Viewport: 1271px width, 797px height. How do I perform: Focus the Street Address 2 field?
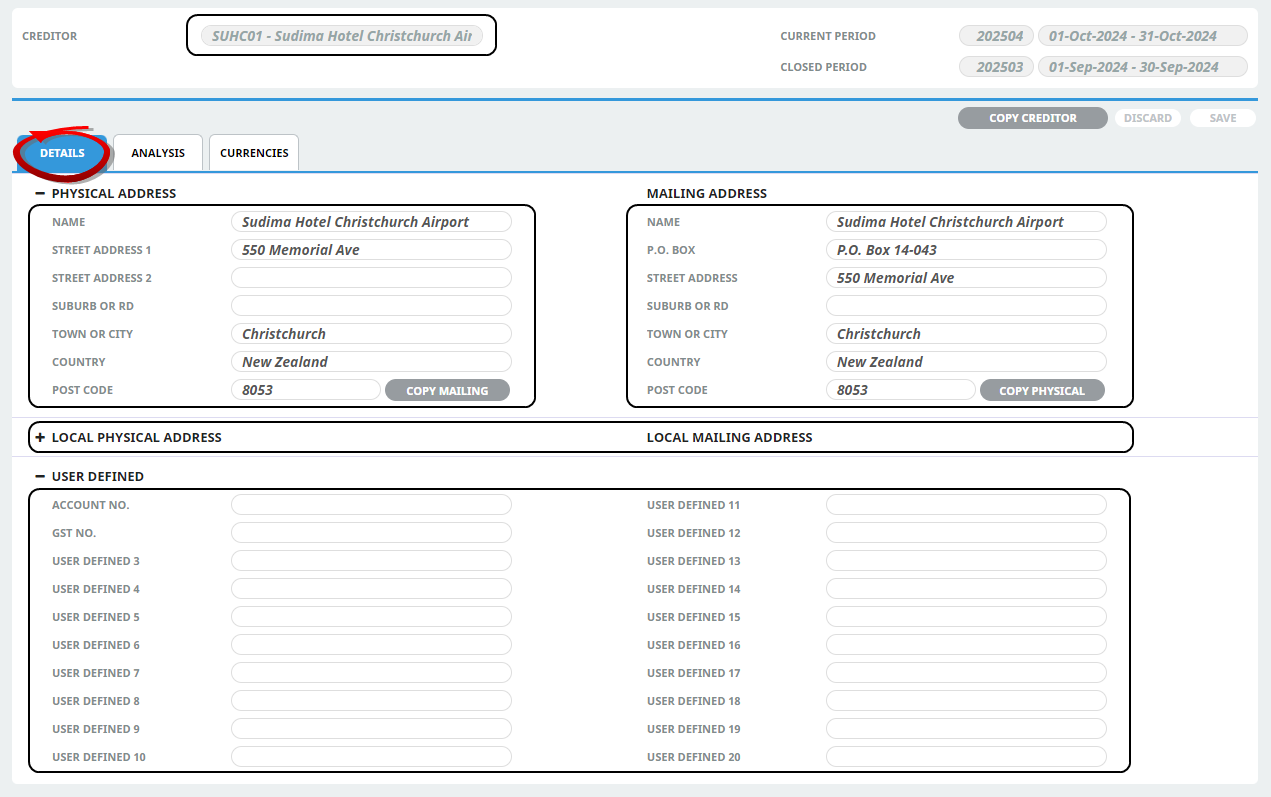coord(371,278)
